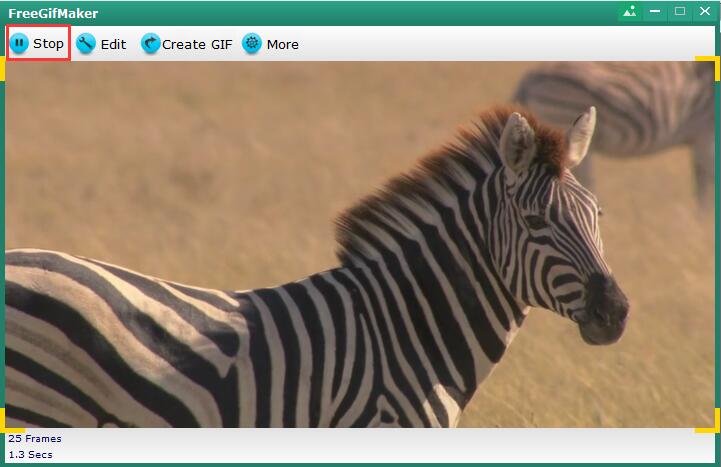Open the Edit wrench tool

pos(86,44)
